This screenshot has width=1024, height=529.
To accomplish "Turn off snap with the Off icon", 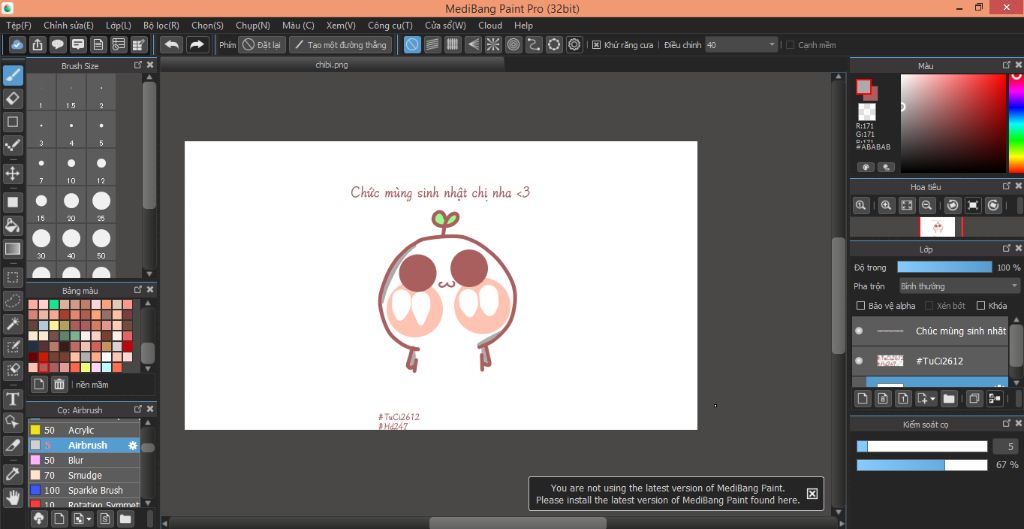I will 412,44.
